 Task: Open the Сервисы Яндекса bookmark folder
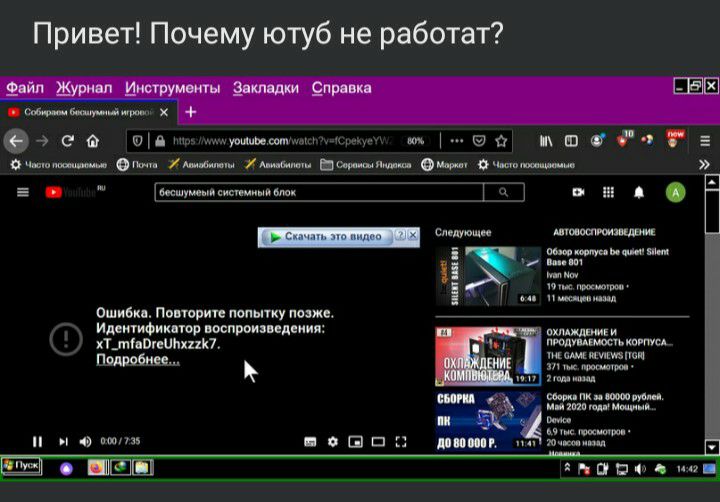click(366, 164)
